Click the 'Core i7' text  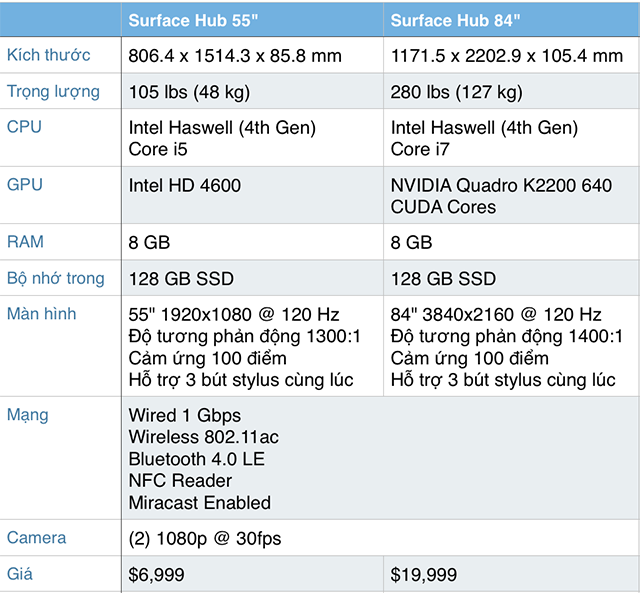[420, 149]
